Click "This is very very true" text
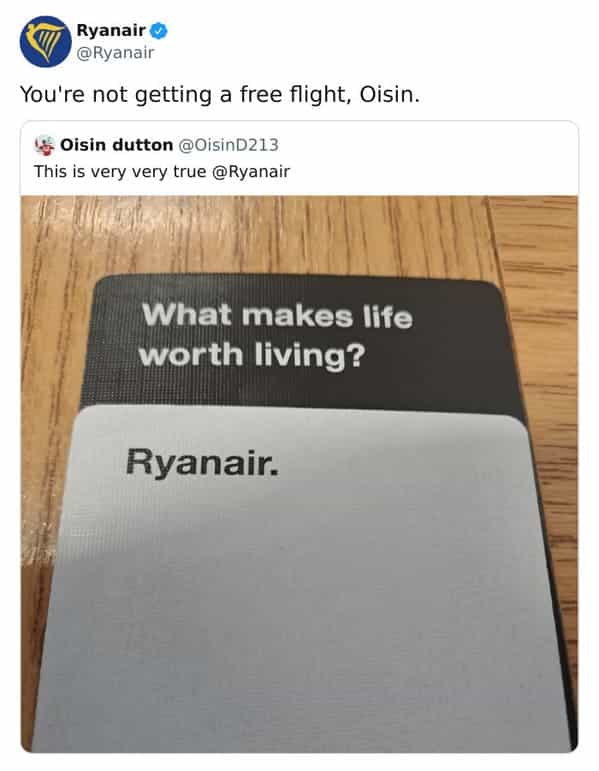 tap(120, 172)
